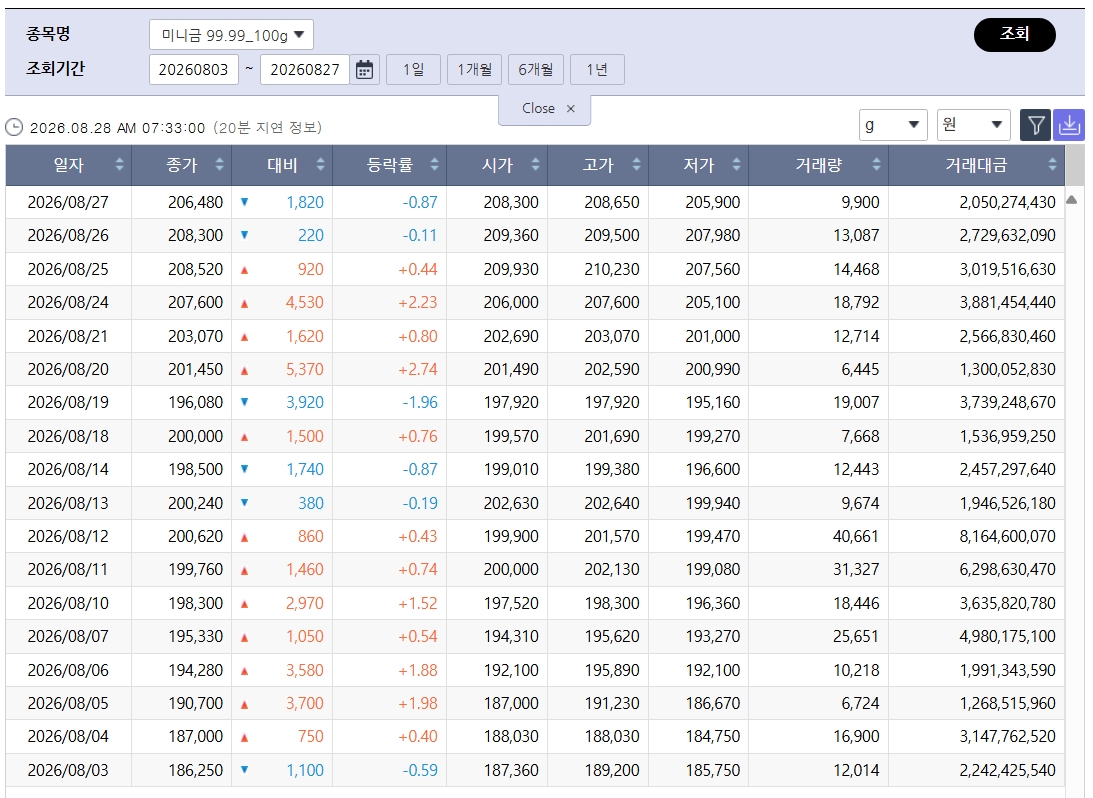This screenshot has width=1093, height=798.
Task: Click the start date field 20260803
Action: 194,70
